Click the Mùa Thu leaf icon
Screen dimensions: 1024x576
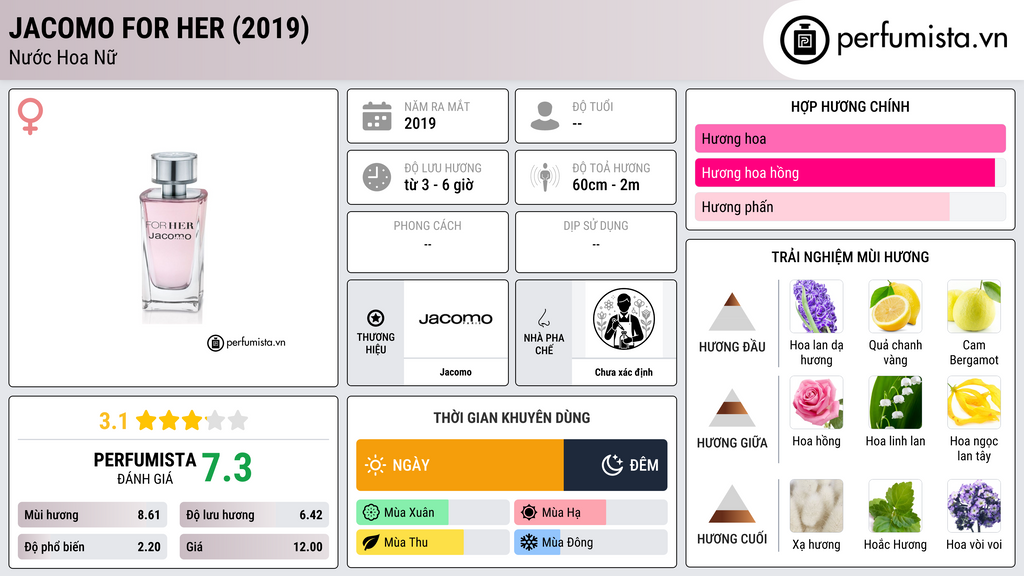[371, 542]
